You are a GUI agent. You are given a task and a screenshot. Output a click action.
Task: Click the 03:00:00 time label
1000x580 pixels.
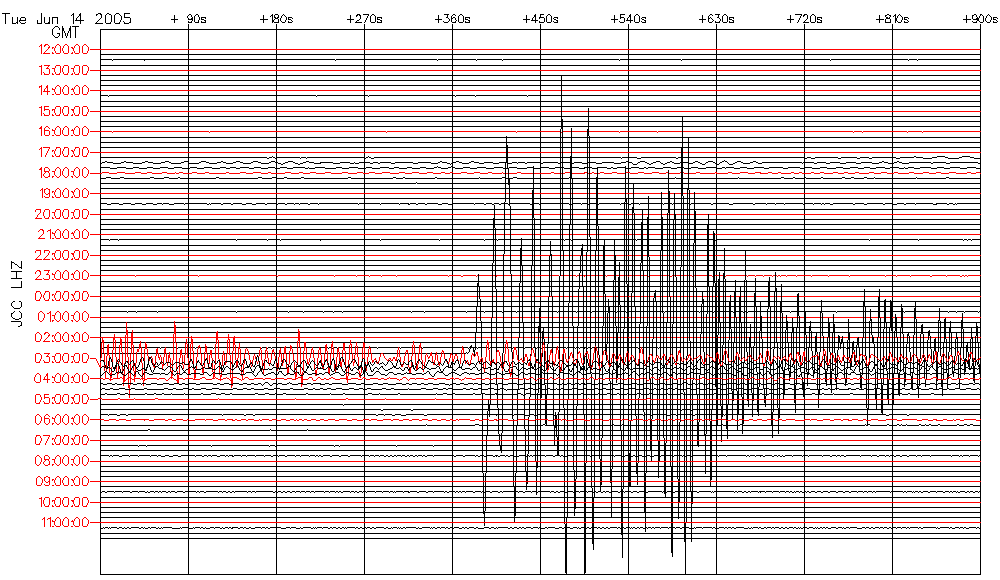click(62, 358)
